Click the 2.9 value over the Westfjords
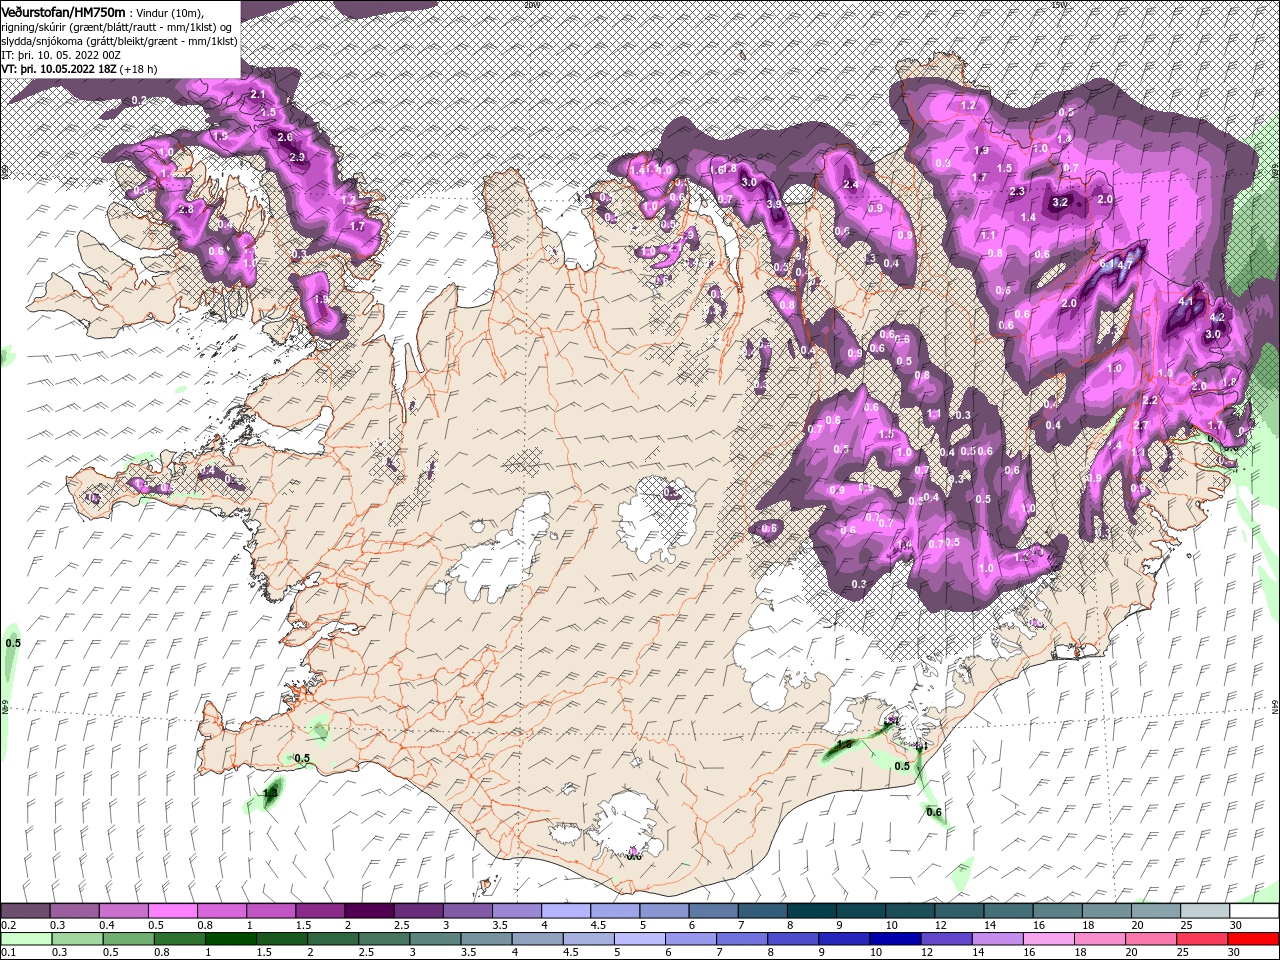The image size is (1280, 960). coord(296,157)
